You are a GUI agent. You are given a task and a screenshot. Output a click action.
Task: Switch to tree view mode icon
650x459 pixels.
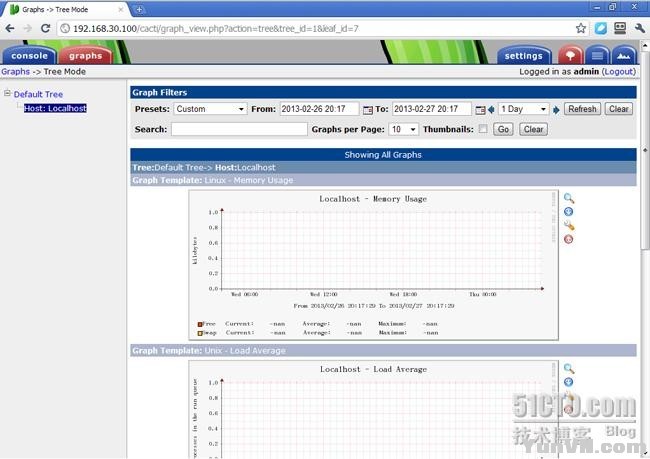570,56
